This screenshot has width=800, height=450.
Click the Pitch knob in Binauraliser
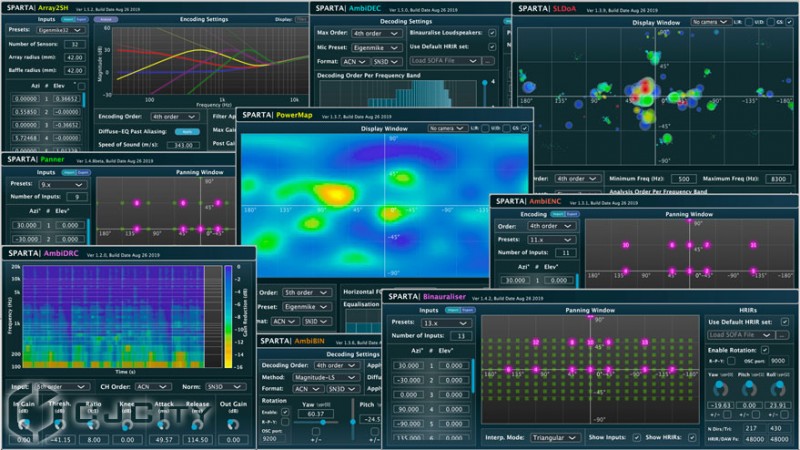click(749, 389)
